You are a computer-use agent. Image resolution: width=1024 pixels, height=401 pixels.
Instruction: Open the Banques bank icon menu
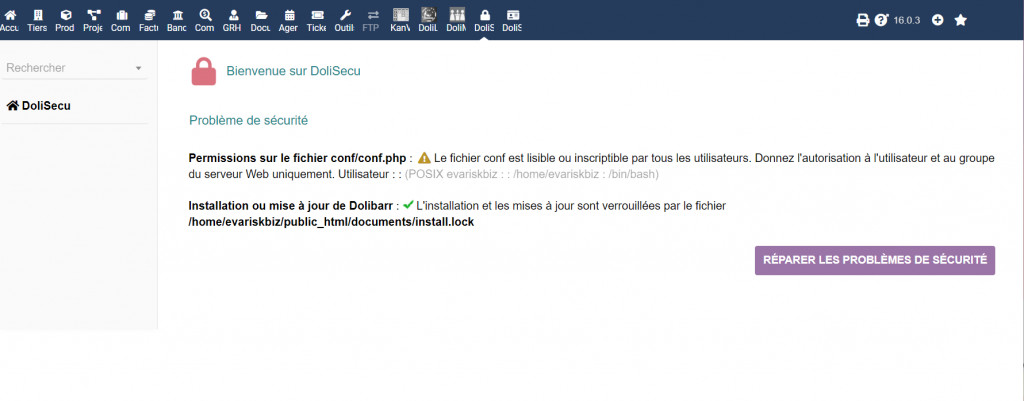177,20
